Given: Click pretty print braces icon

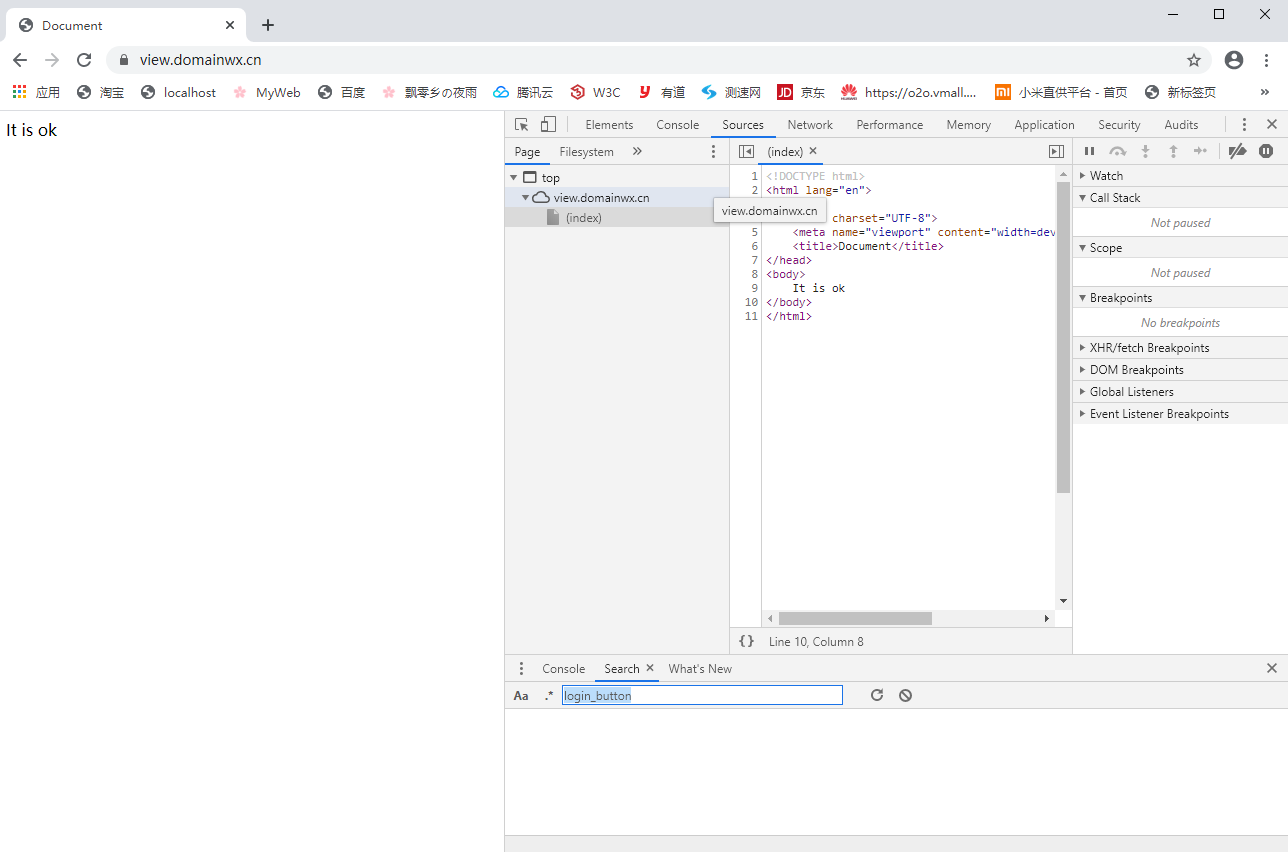Looking at the screenshot, I should (746, 641).
